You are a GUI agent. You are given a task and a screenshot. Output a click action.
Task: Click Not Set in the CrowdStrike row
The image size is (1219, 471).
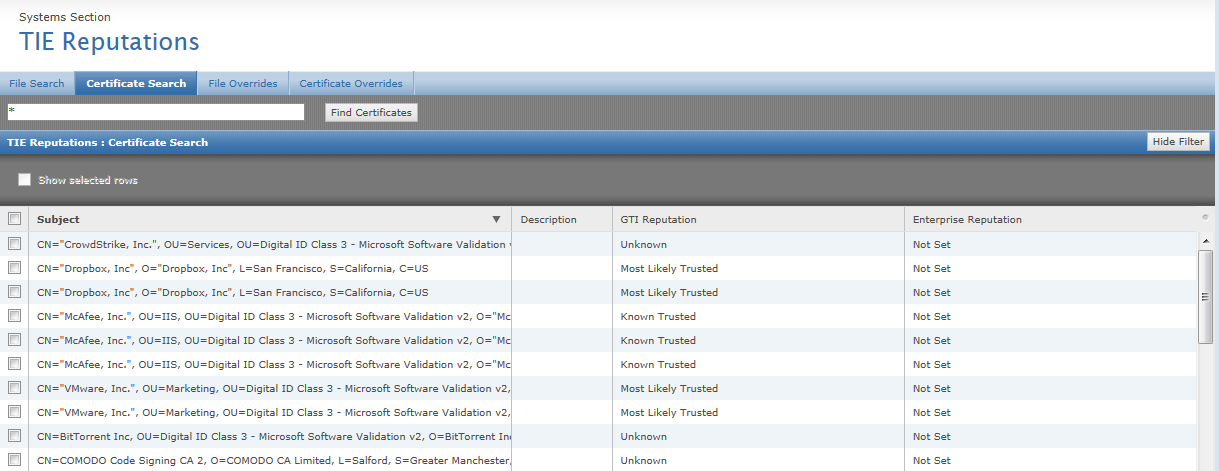(931, 244)
